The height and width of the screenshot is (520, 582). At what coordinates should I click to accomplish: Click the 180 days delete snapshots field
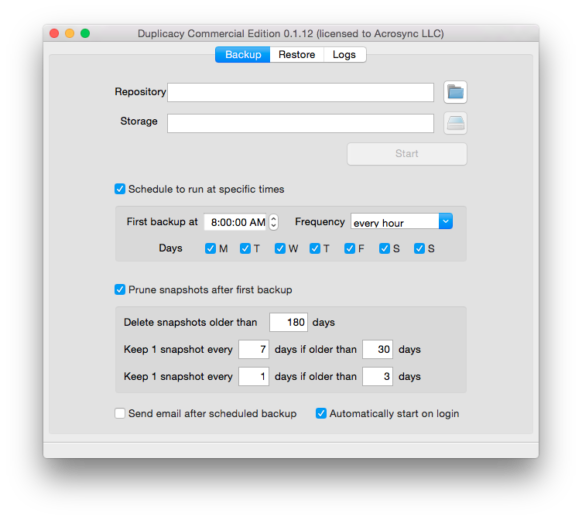[288, 322]
